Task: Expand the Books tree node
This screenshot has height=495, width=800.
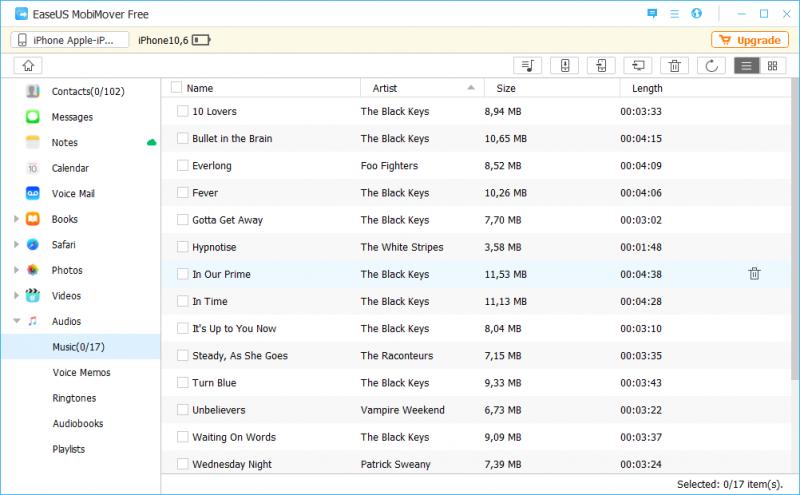Action: pyautogui.click(x=16, y=219)
